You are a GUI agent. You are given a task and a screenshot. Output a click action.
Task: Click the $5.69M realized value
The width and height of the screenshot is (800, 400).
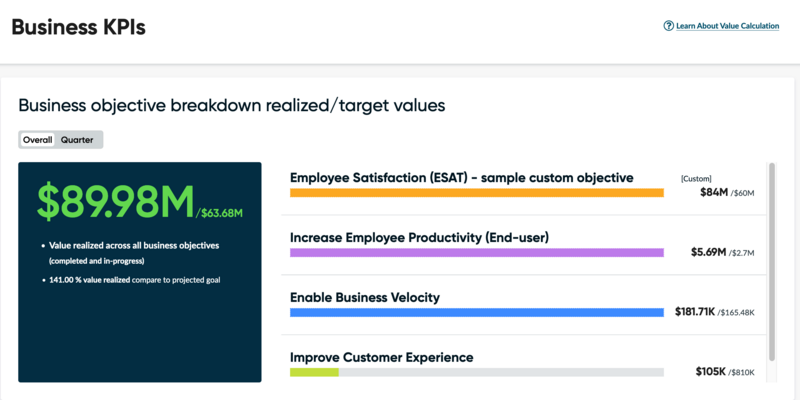click(708, 252)
